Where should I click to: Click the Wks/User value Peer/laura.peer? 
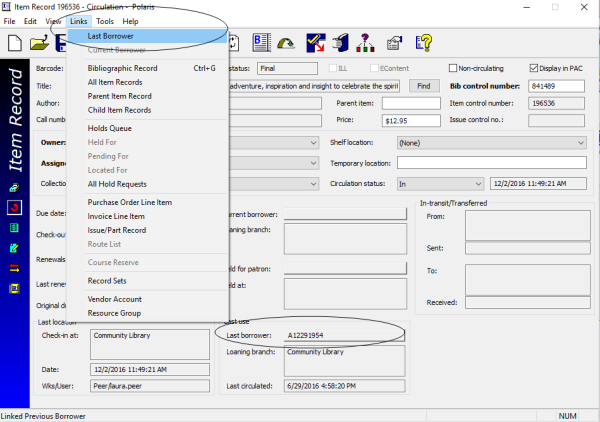(150, 386)
